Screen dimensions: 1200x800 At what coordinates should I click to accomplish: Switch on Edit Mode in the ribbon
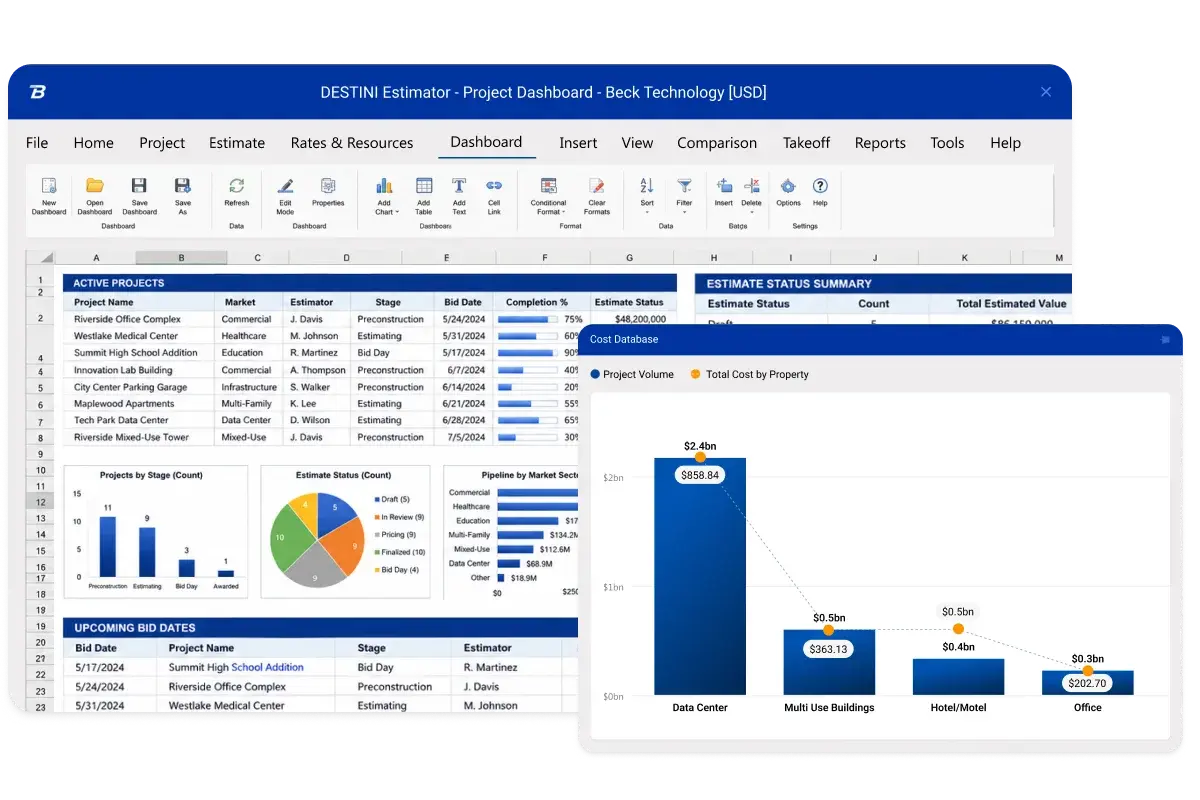coord(285,185)
